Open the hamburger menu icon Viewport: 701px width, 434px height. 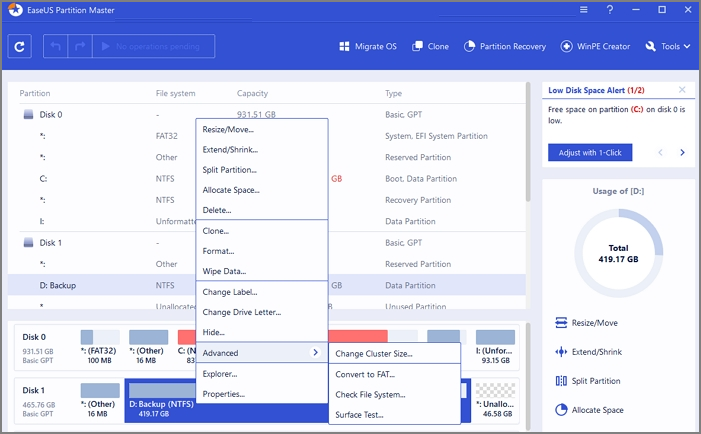583,9
